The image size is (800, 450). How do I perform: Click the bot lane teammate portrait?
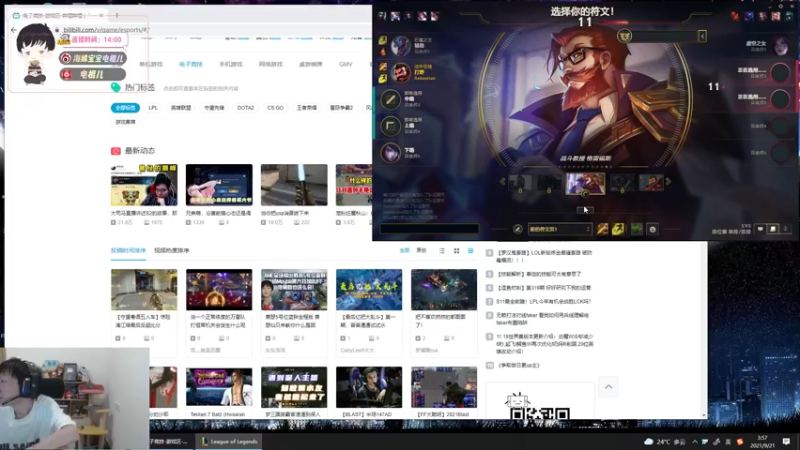tap(390, 153)
